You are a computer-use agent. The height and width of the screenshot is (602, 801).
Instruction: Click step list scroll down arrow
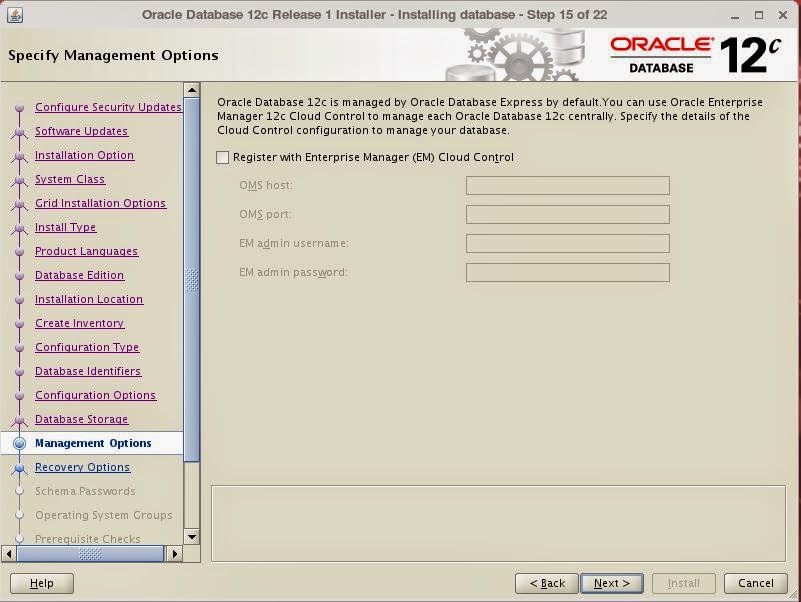(x=192, y=537)
